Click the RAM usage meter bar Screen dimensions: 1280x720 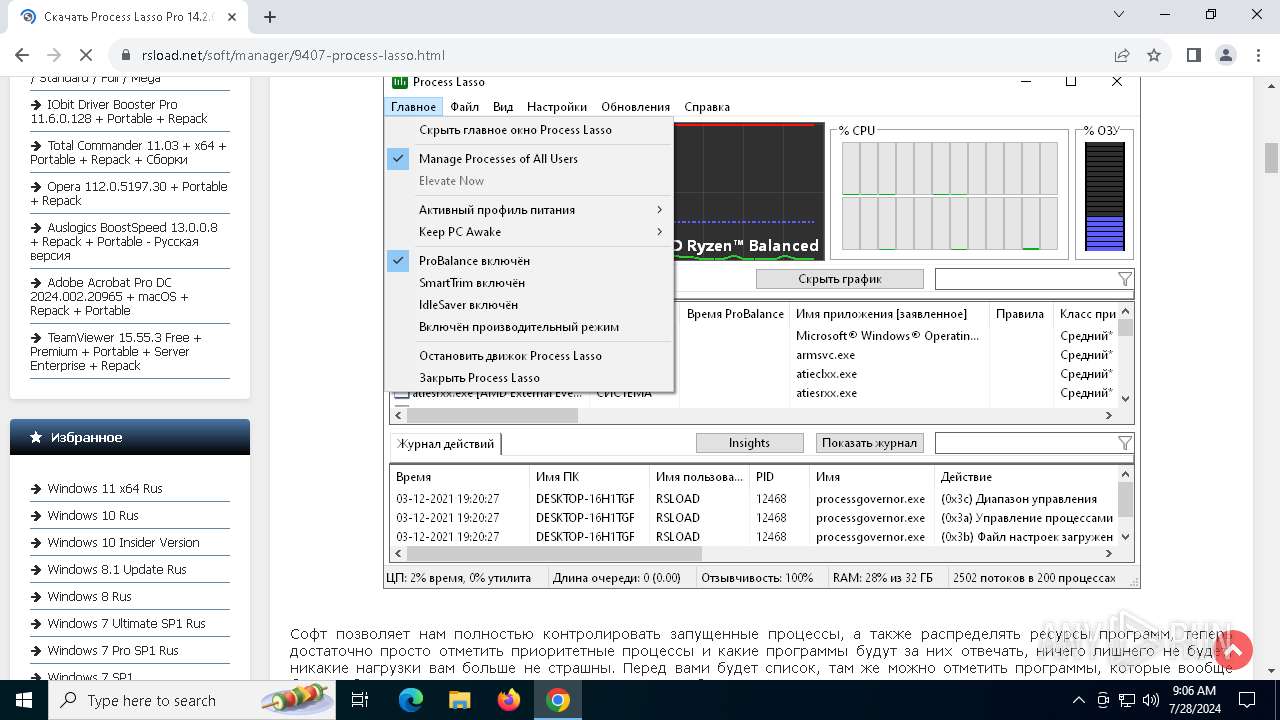pyautogui.click(x=1104, y=196)
